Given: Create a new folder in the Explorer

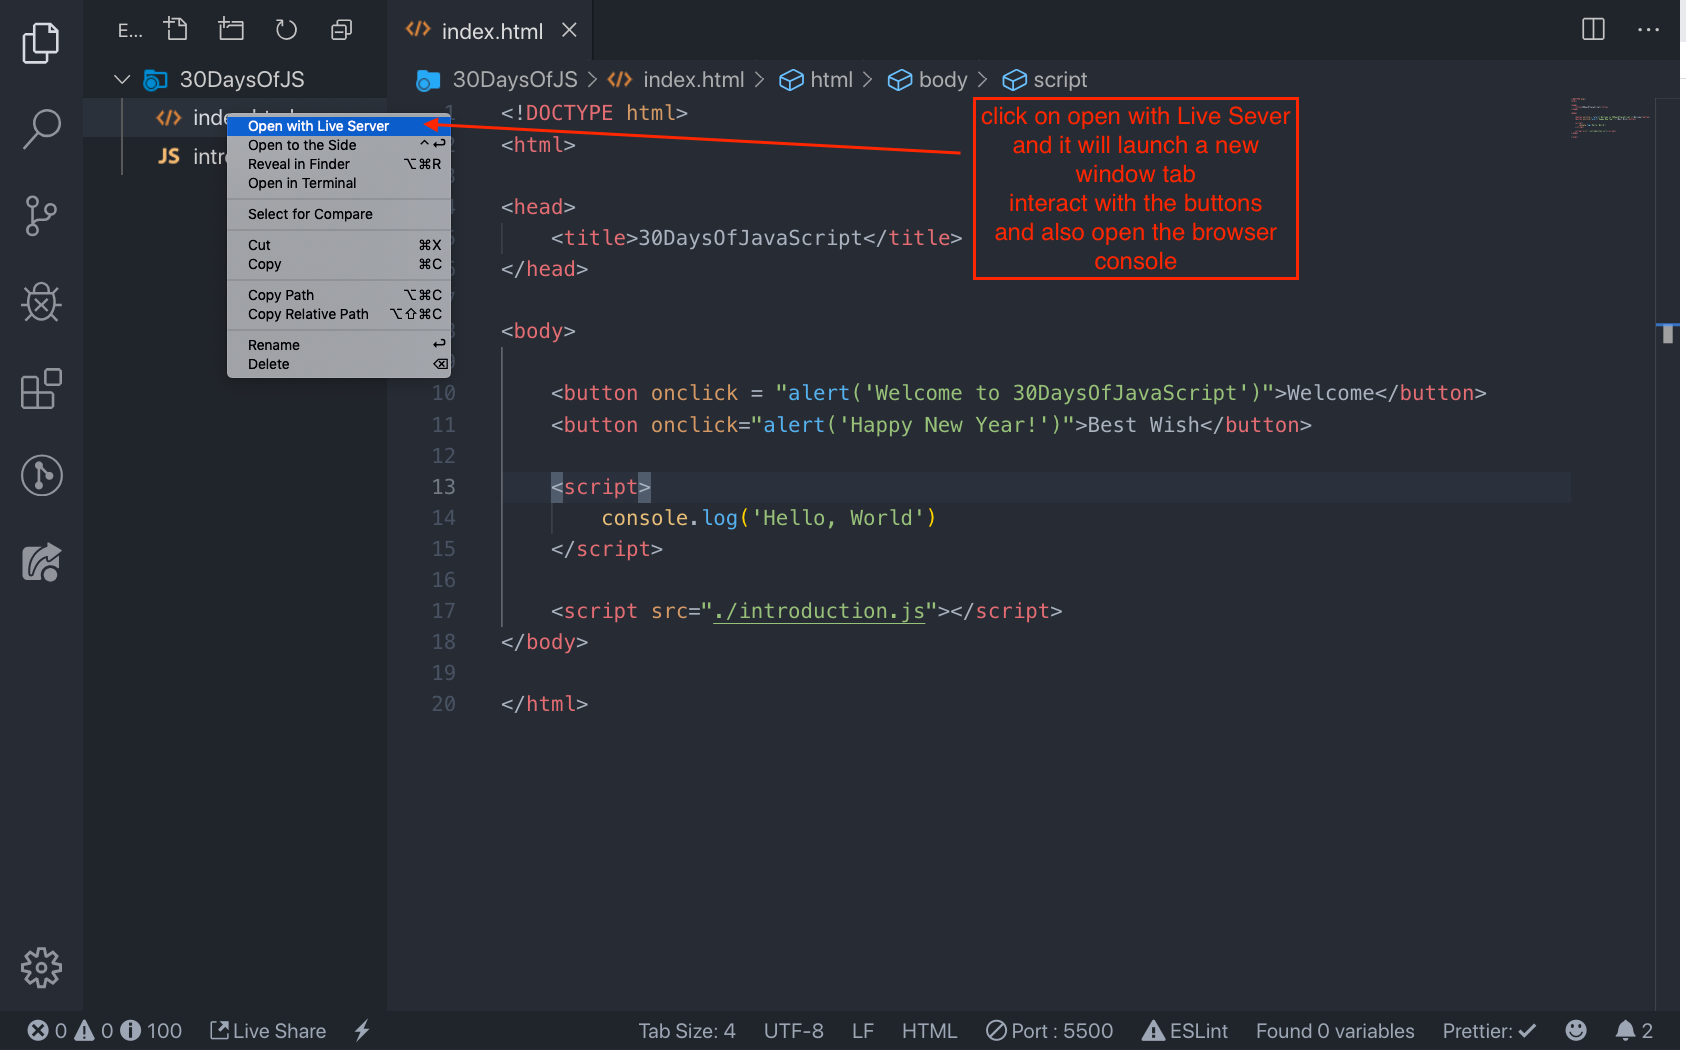Looking at the screenshot, I should [231, 29].
